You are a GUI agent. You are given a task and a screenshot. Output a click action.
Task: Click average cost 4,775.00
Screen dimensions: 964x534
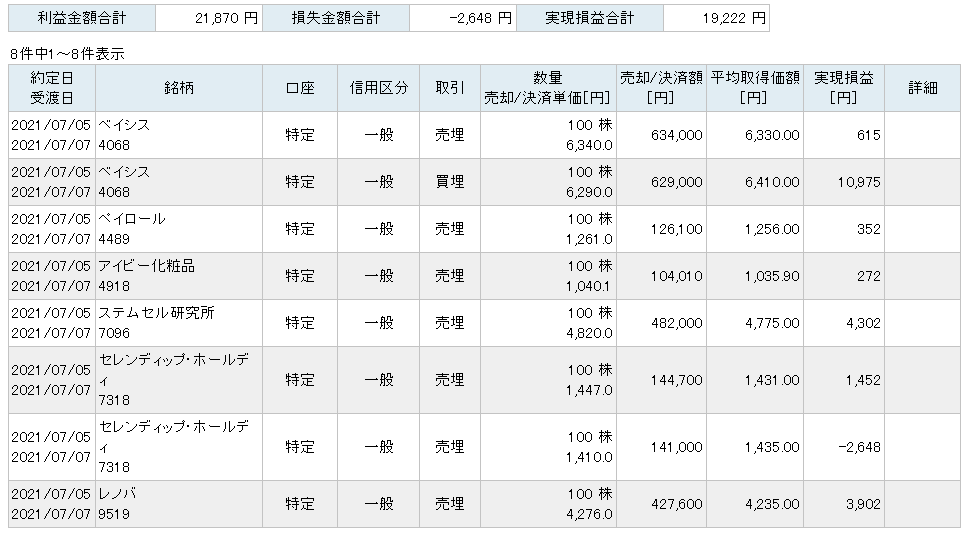(755, 323)
